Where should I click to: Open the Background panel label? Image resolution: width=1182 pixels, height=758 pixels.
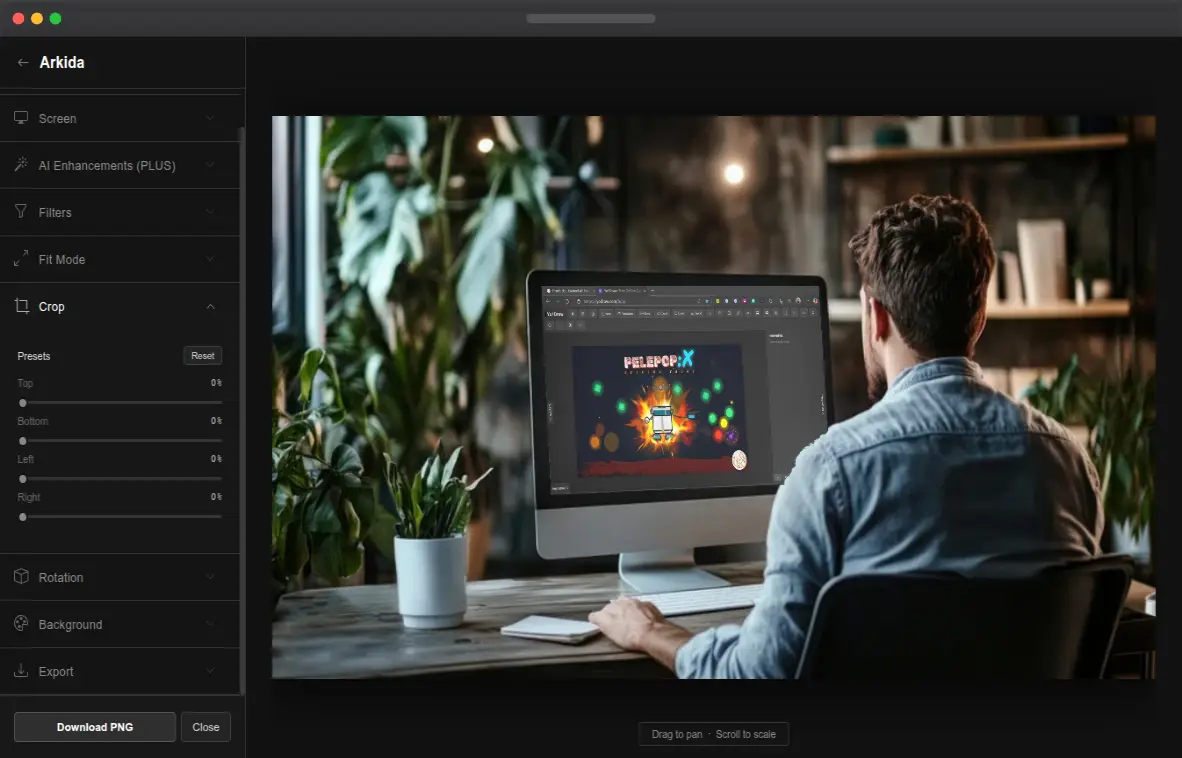pyautogui.click(x=70, y=625)
